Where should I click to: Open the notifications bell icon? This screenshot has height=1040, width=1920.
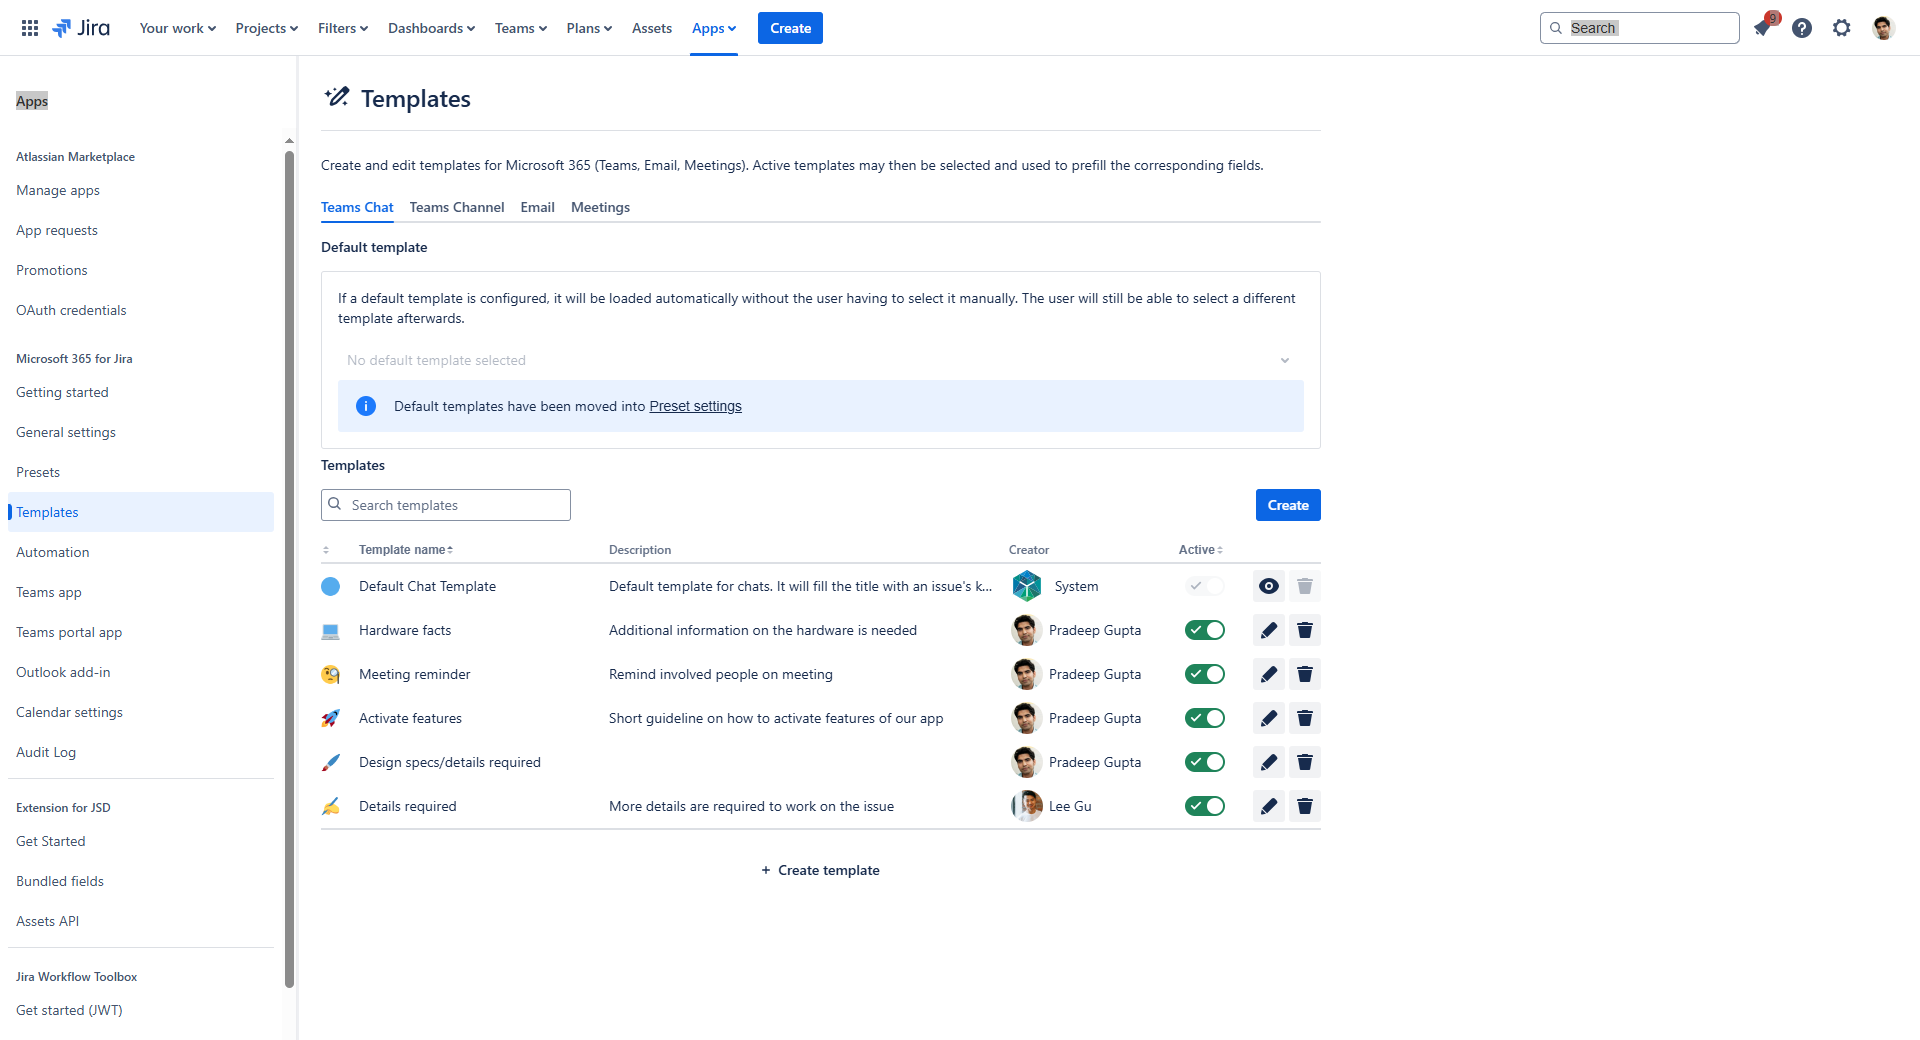coord(1762,28)
